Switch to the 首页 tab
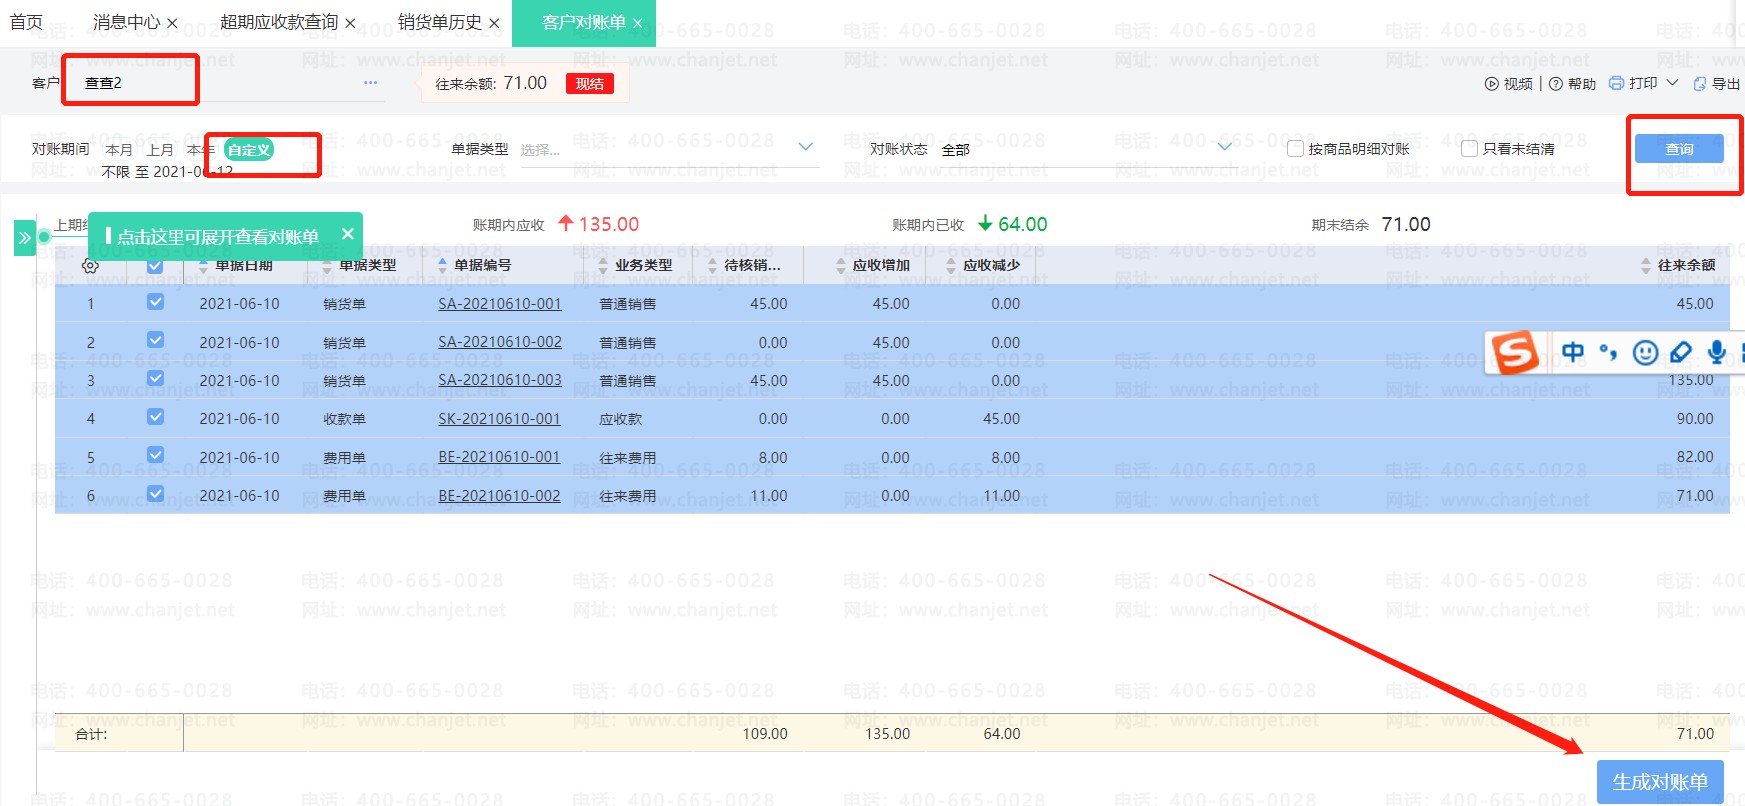The height and width of the screenshot is (806, 1745). (x=26, y=22)
